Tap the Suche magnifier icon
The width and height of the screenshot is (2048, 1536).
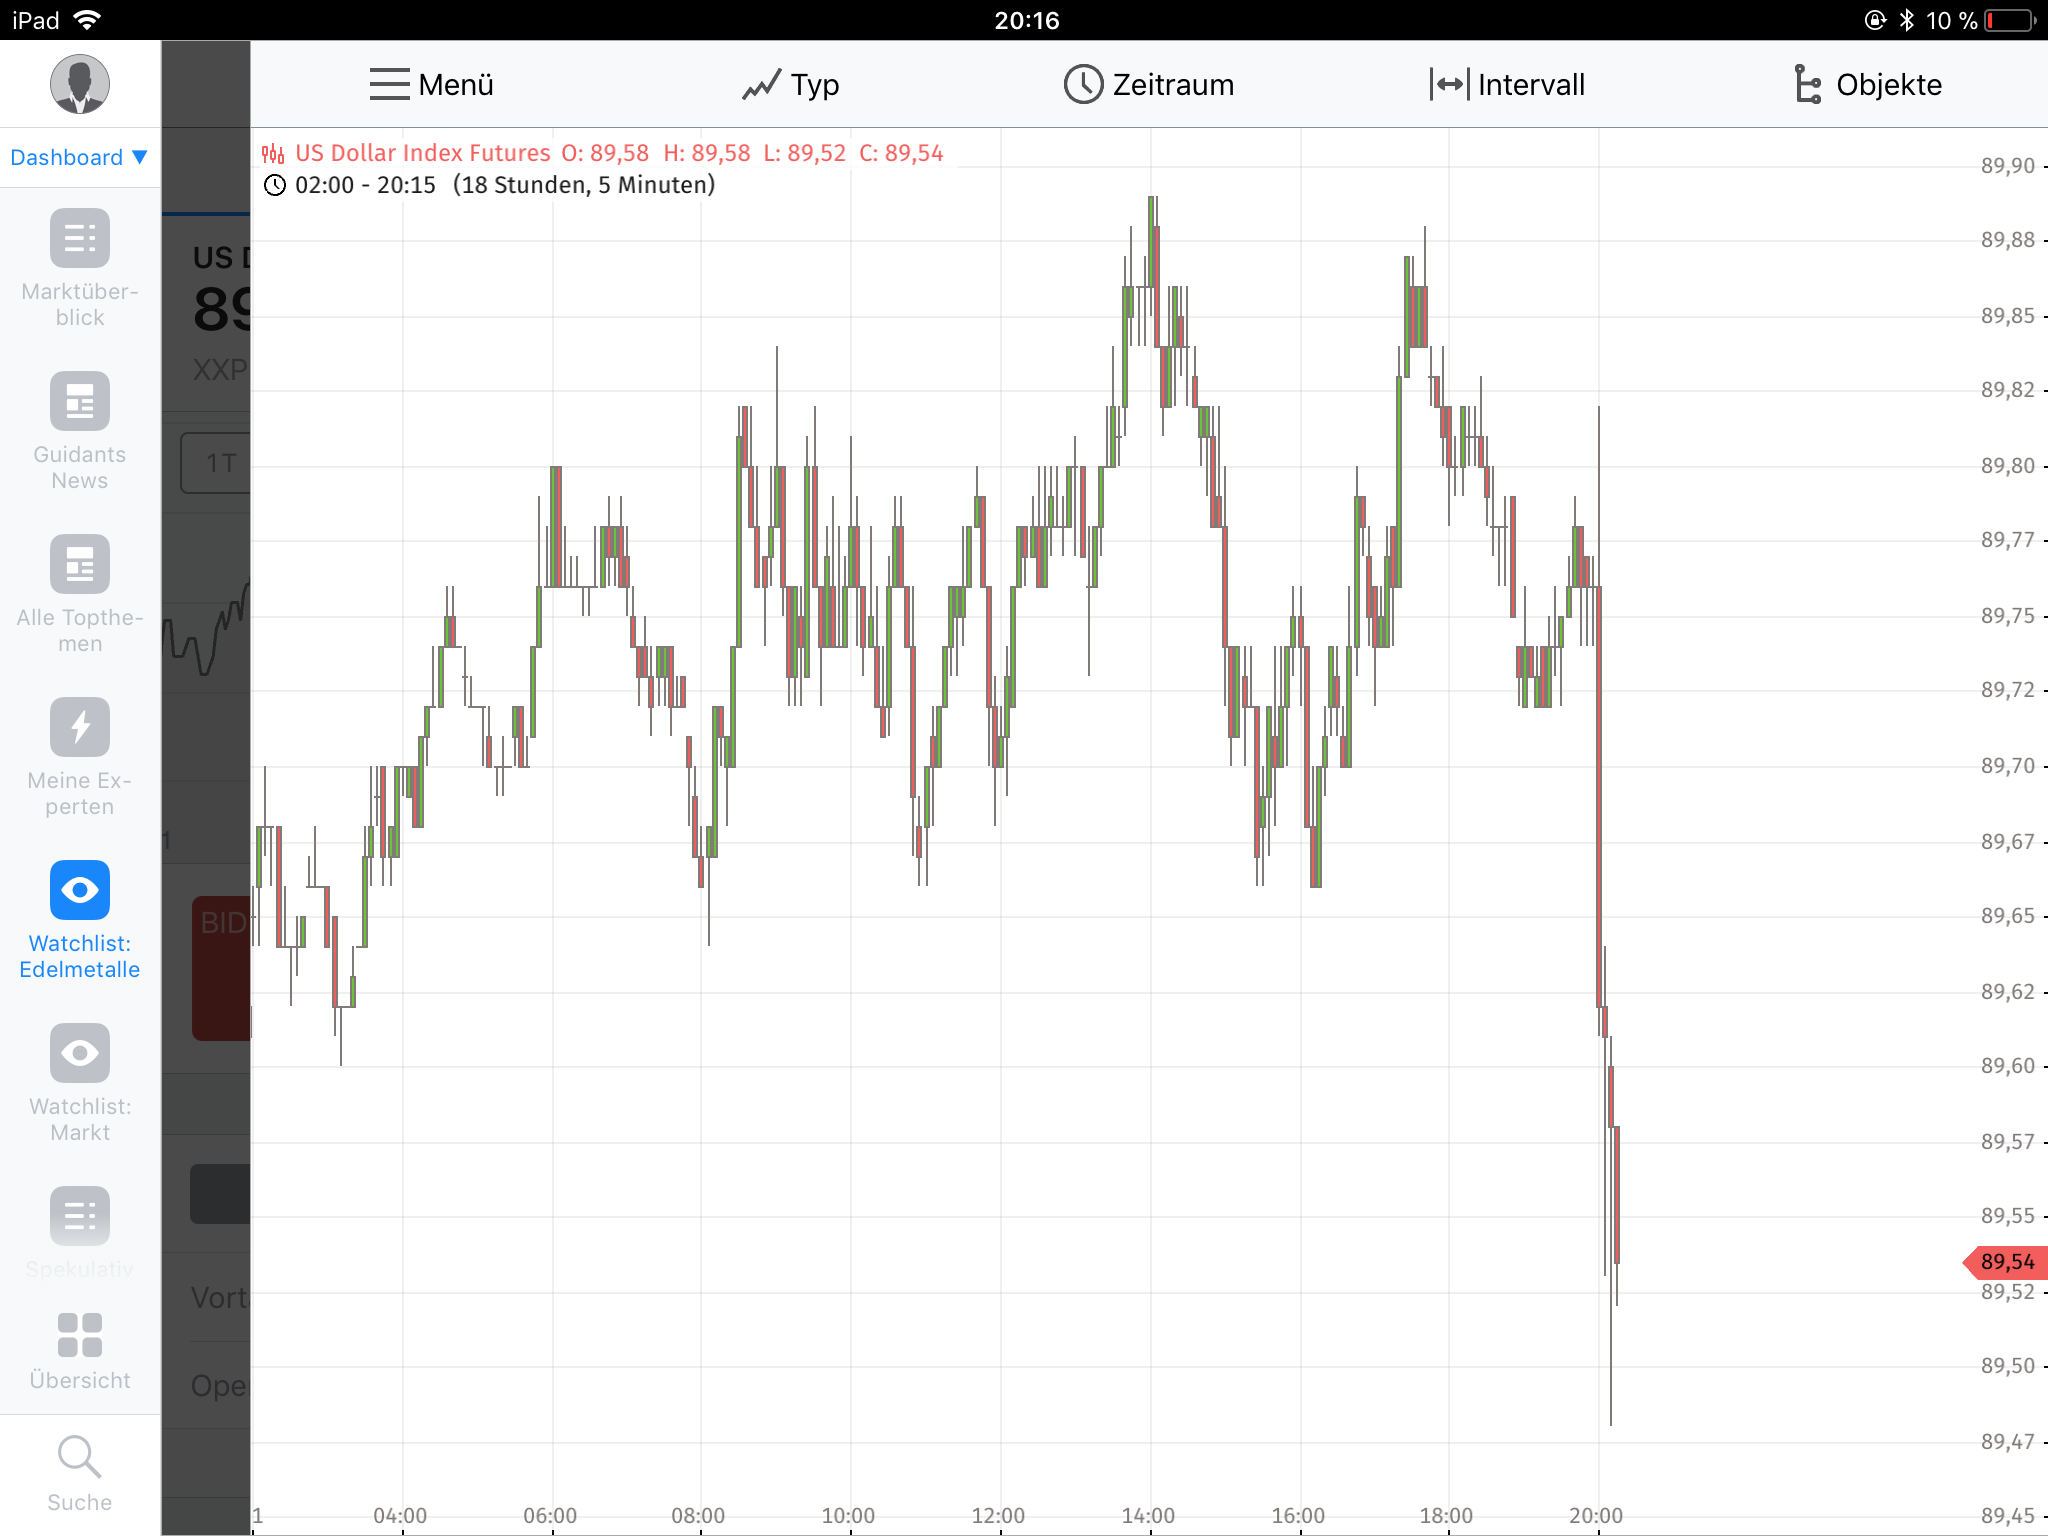point(80,1458)
